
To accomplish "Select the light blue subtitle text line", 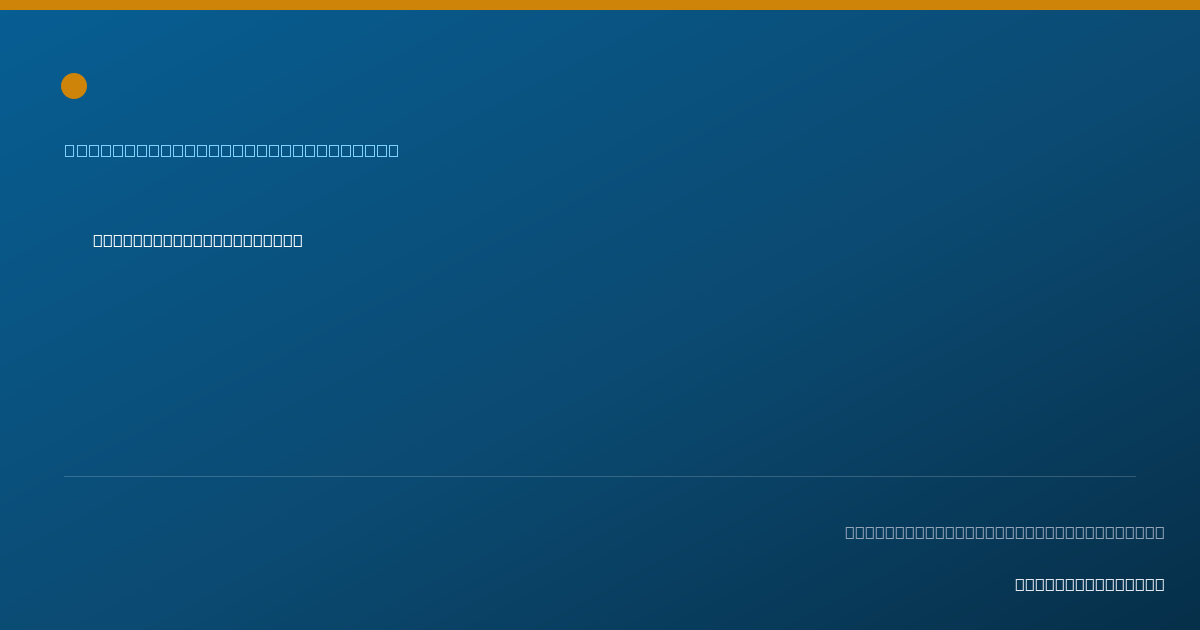I will pyautogui.click(x=232, y=151).
